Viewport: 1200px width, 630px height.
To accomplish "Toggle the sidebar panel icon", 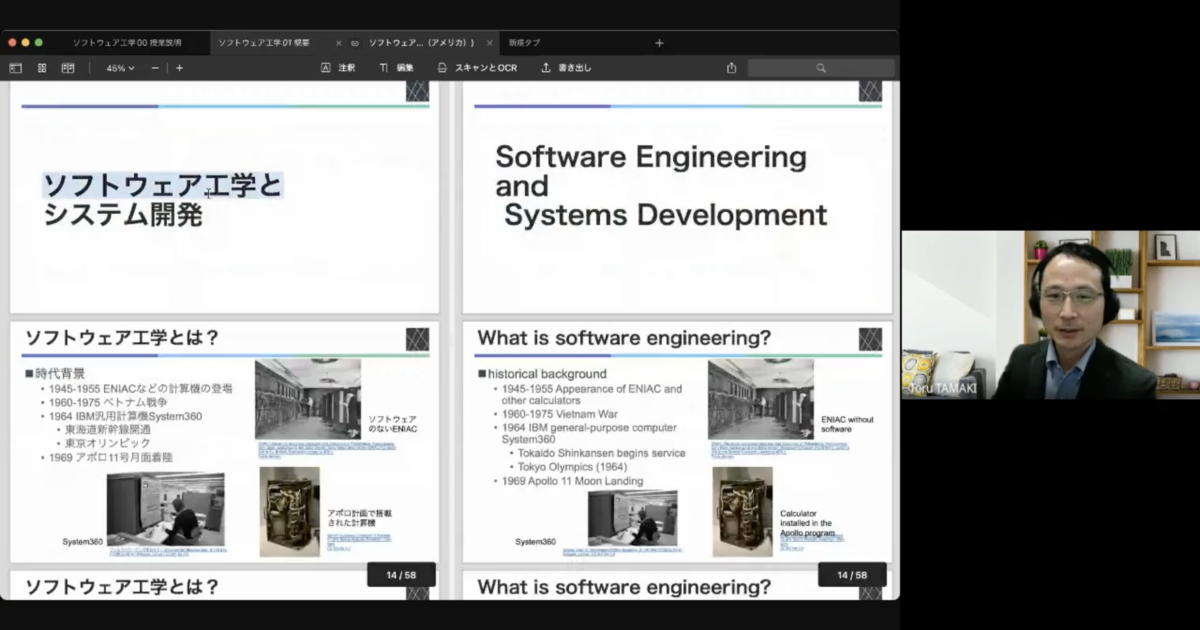I will (15, 68).
